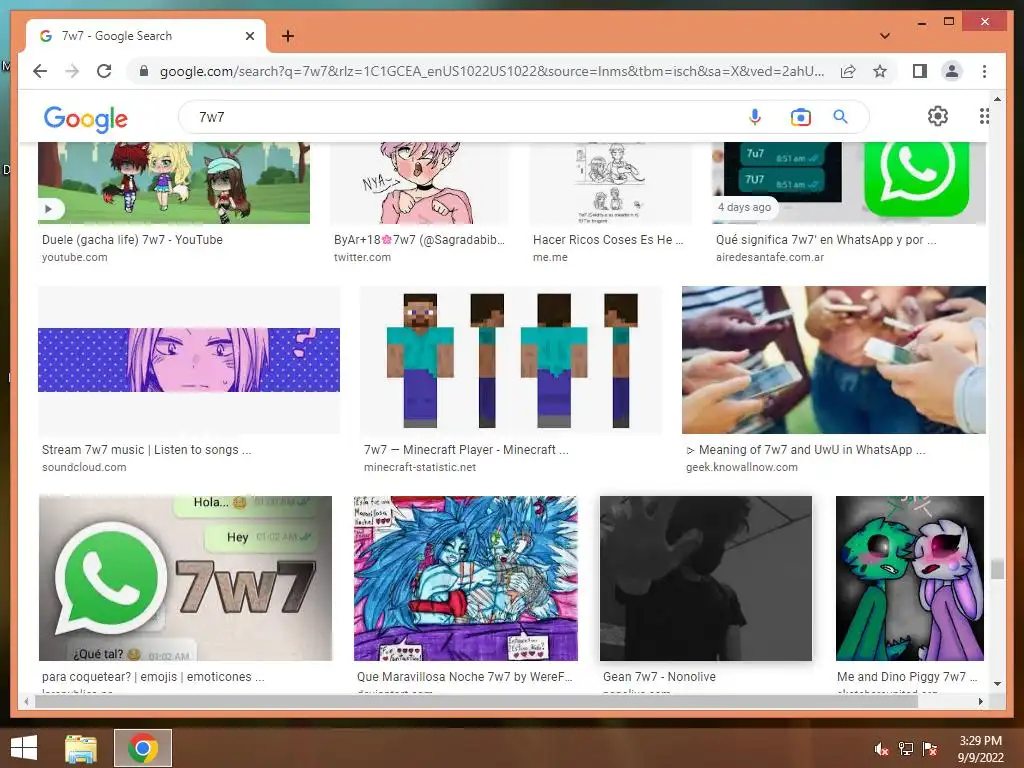Open Que Maravillosa Noche 7w7 link
The width and height of the screenshot is (1024, 768).
click(464, 677)
